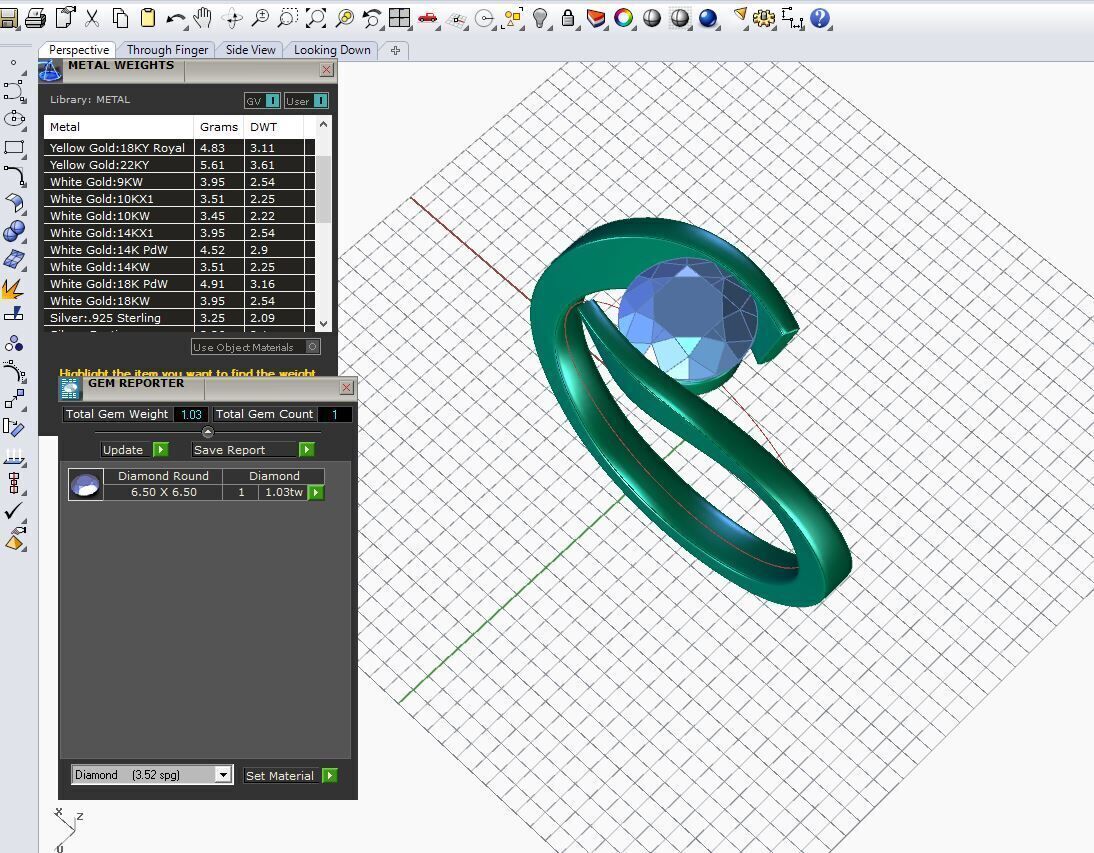The width and height of the screenshot is (1094, 853).
Task: Open the Layers icon
Action: 597,18
